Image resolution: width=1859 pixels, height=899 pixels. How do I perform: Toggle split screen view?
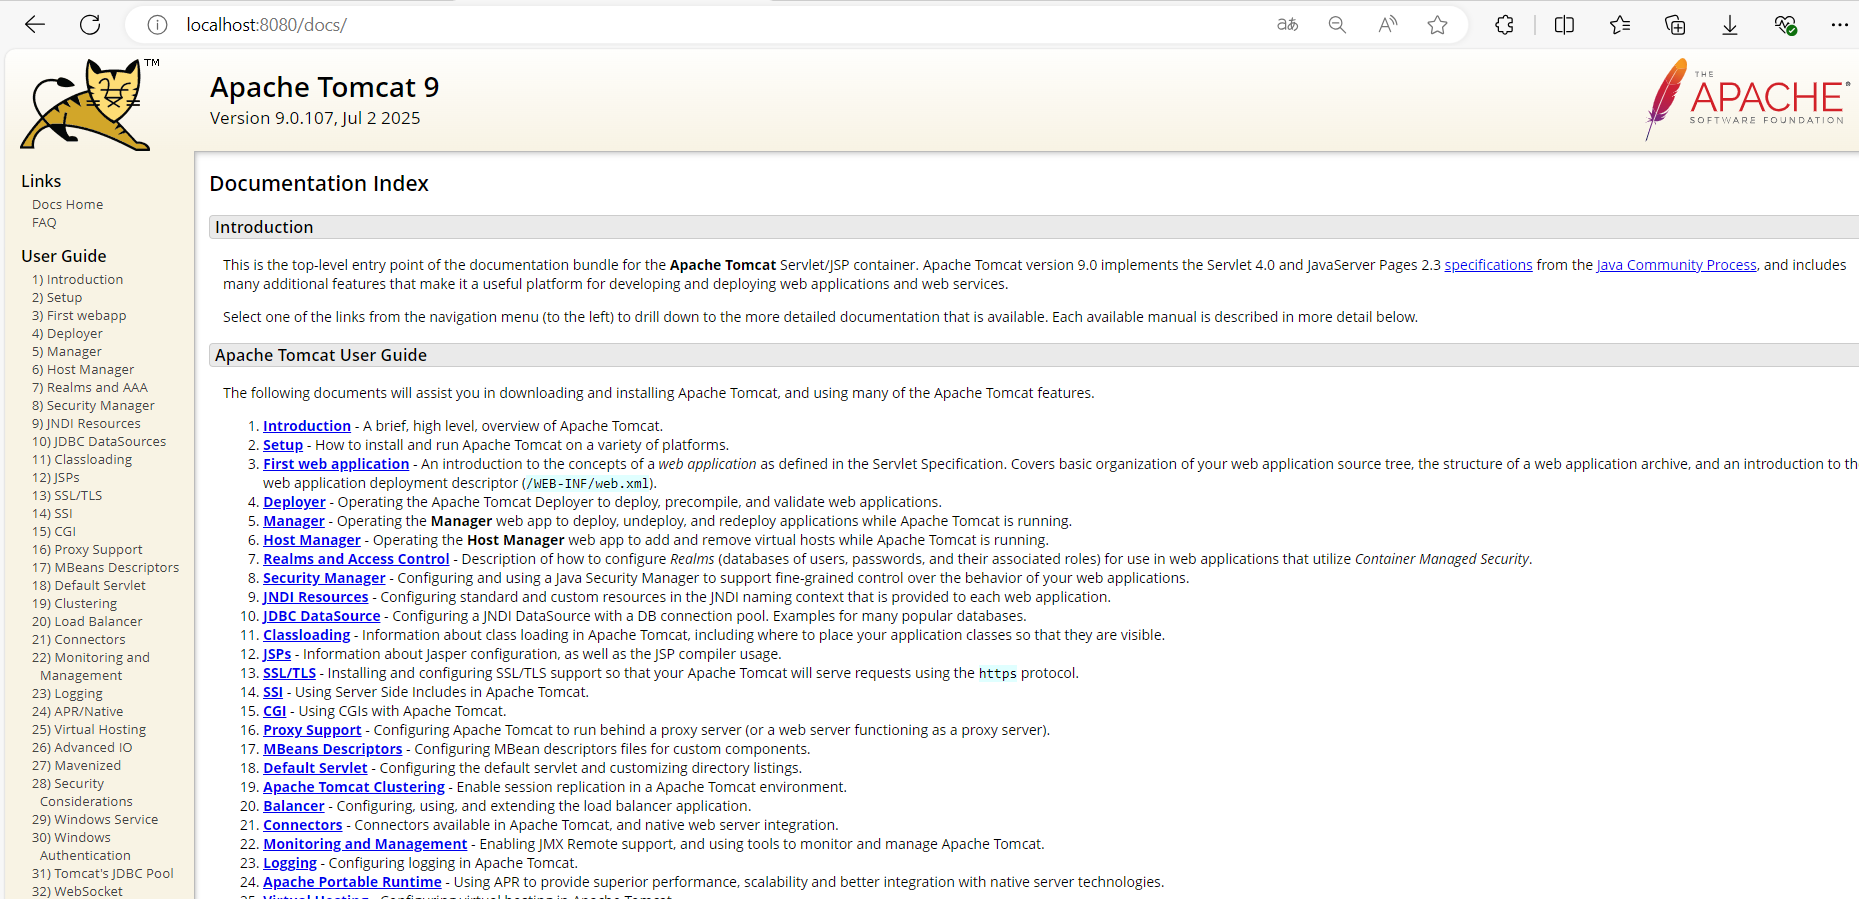tap(1565, 25)
